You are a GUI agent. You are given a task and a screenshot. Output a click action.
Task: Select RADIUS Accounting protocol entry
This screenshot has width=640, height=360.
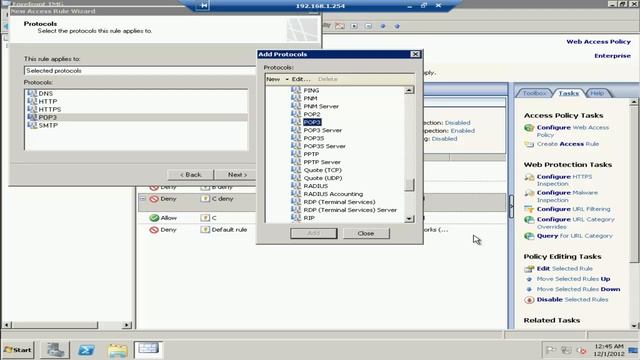(x=333, y=194)
